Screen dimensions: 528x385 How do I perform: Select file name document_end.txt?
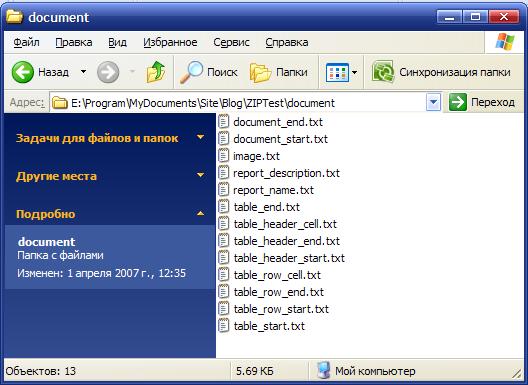coord(278,122)
